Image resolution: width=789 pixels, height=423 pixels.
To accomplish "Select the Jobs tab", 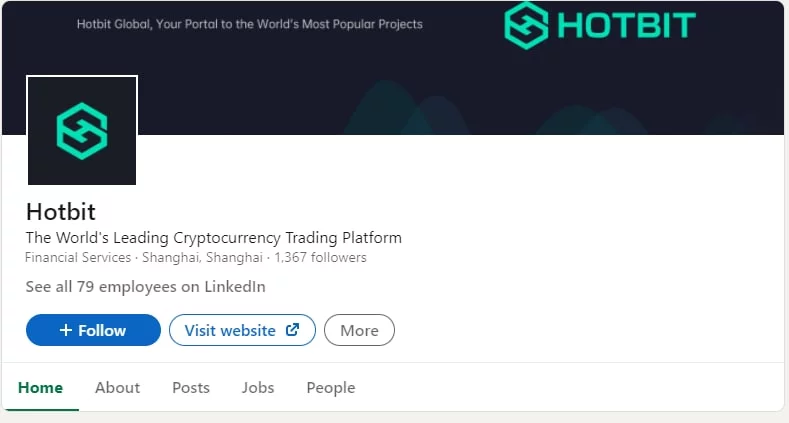I will (258, 388).
